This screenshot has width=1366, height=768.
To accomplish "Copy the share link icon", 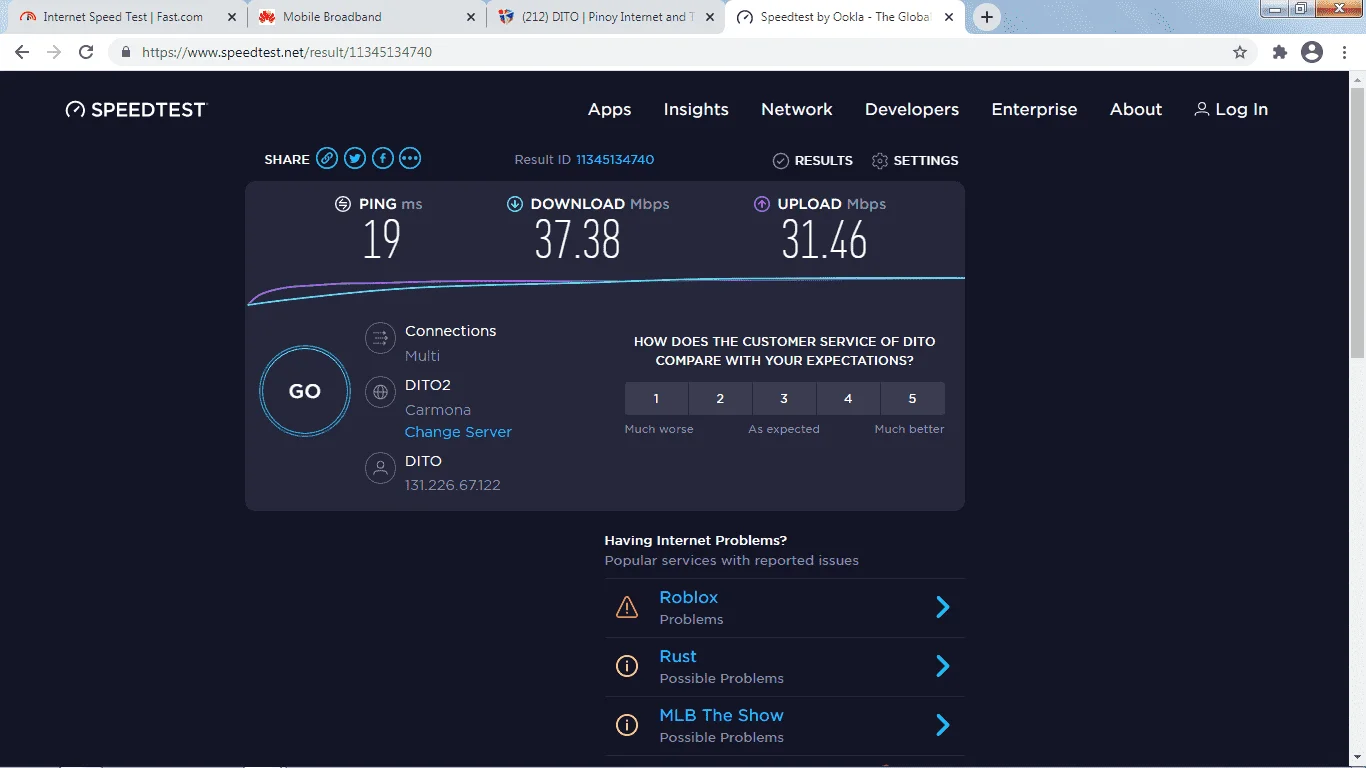I will (327, 158).
